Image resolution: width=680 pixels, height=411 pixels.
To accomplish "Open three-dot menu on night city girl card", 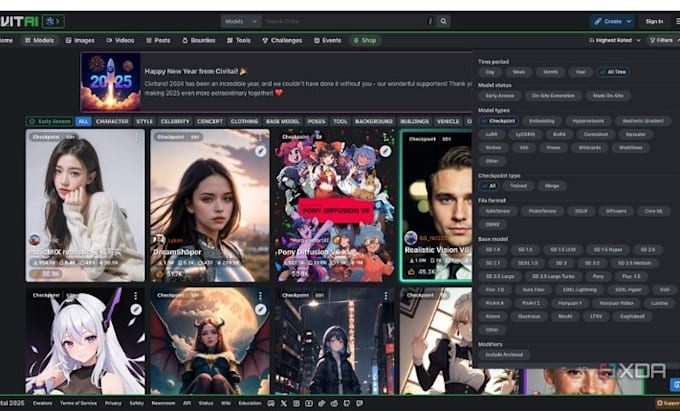I will [x=386, y=296].
